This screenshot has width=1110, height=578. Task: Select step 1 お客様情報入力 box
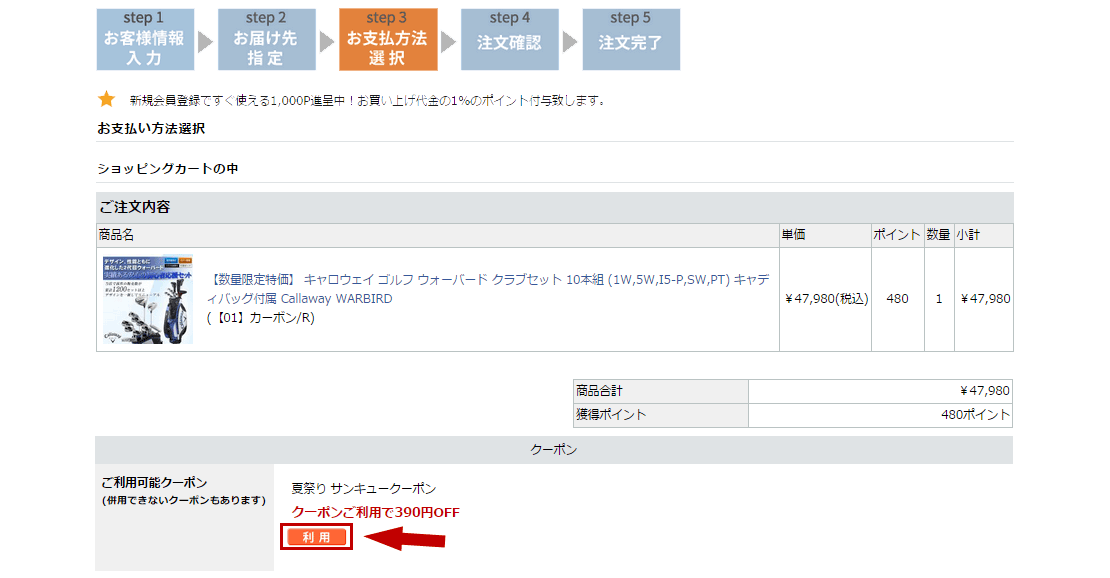tap(145, 39)
